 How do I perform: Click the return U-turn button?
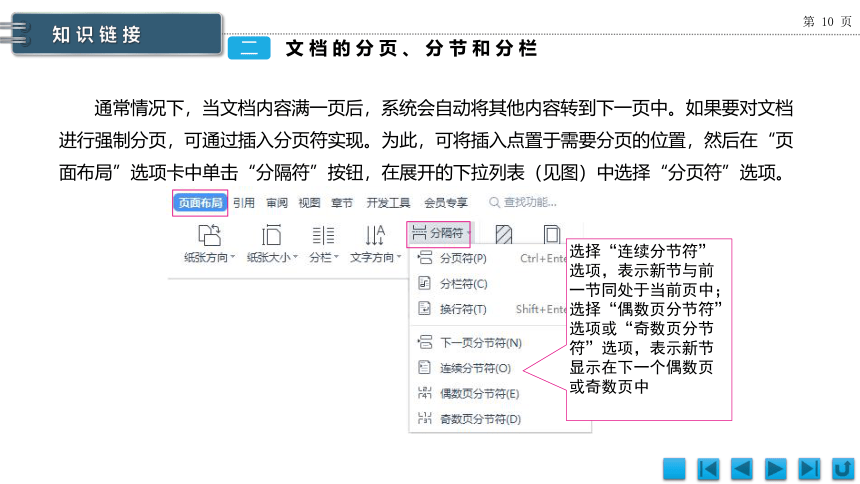pyautogui.click(x=843, y=469)
